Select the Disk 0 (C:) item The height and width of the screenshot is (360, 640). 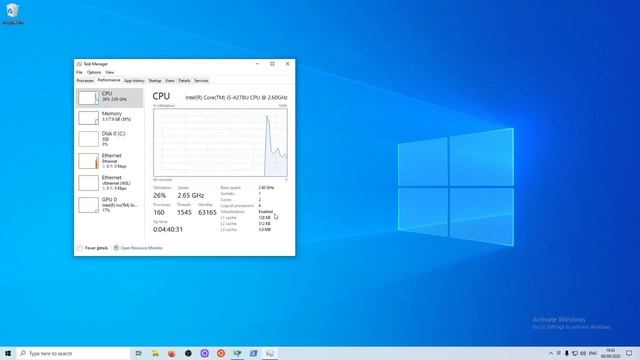coord(109,139)
